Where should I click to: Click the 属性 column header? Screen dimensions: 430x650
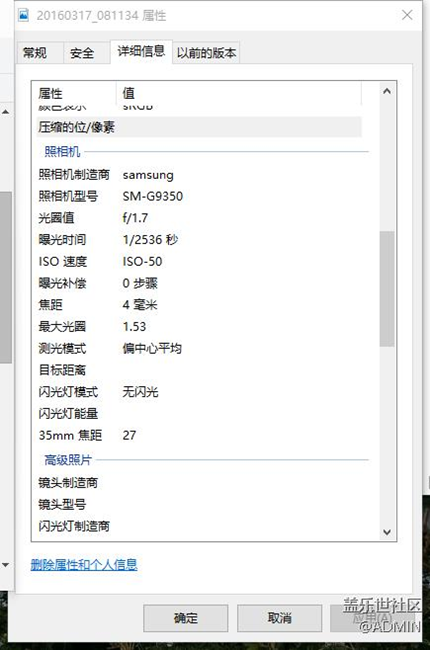pyautogui.click(x=76, y=93)
